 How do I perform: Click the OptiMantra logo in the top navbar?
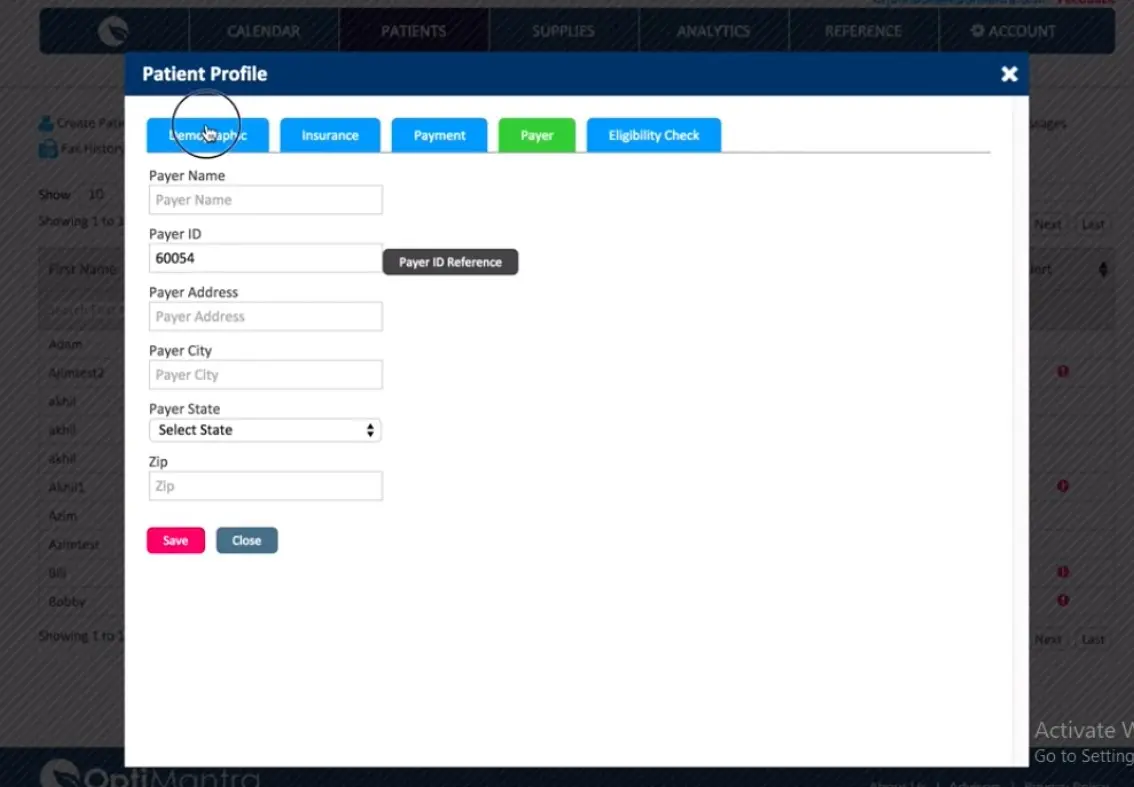click(x=113, y=30)
